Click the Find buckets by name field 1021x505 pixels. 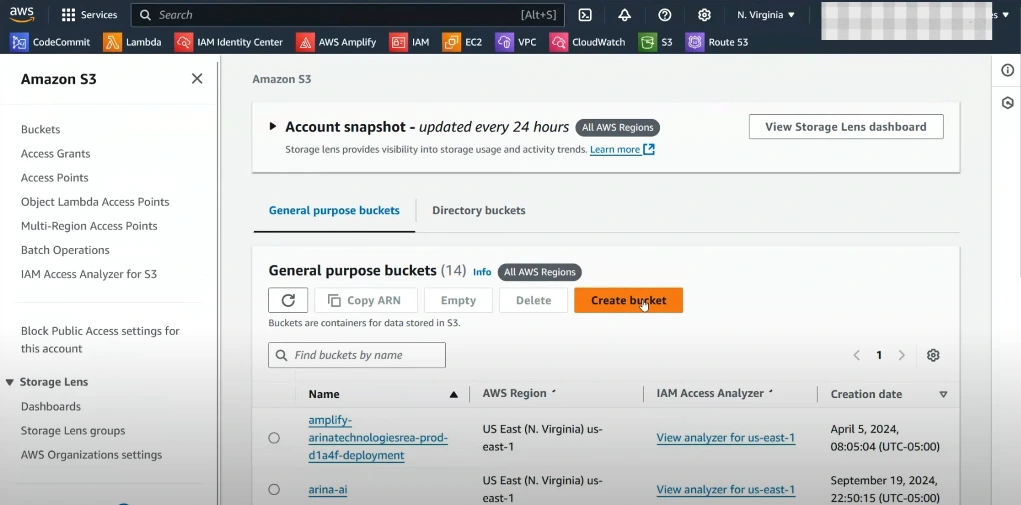point(357,355)
